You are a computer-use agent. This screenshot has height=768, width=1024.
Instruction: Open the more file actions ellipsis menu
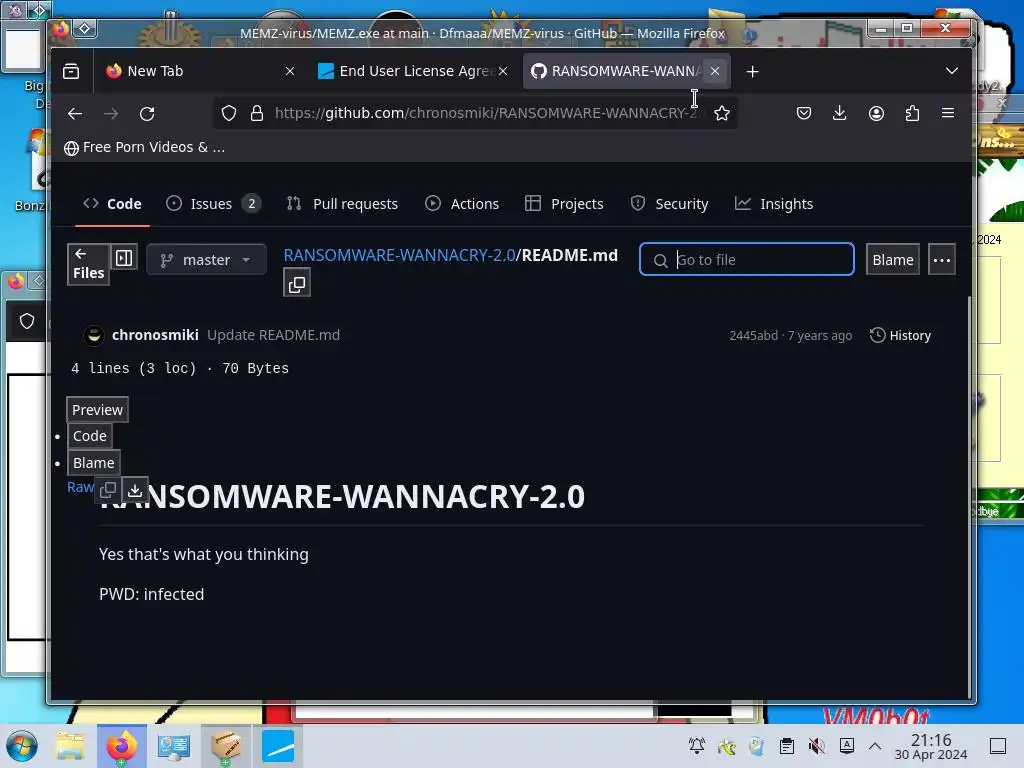(942, 260)
